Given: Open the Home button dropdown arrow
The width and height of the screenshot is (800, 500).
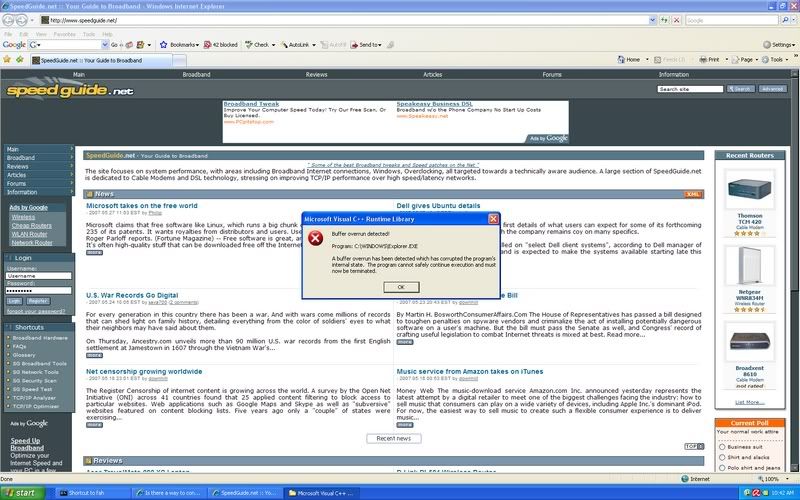Looking at the screenshot, I should 647,60.
